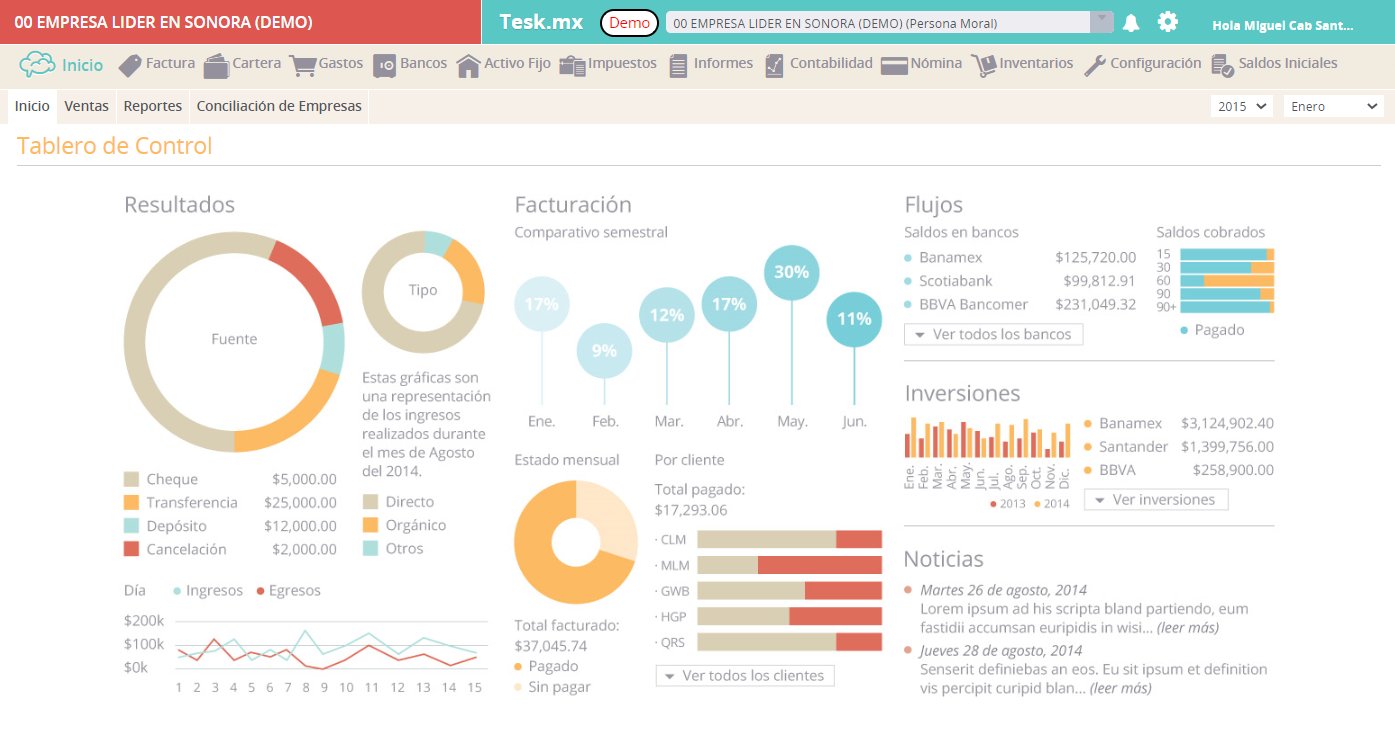Open the Inventarios hand truck icon
This screenshot has height=731, width=1395.
point(984,66)
